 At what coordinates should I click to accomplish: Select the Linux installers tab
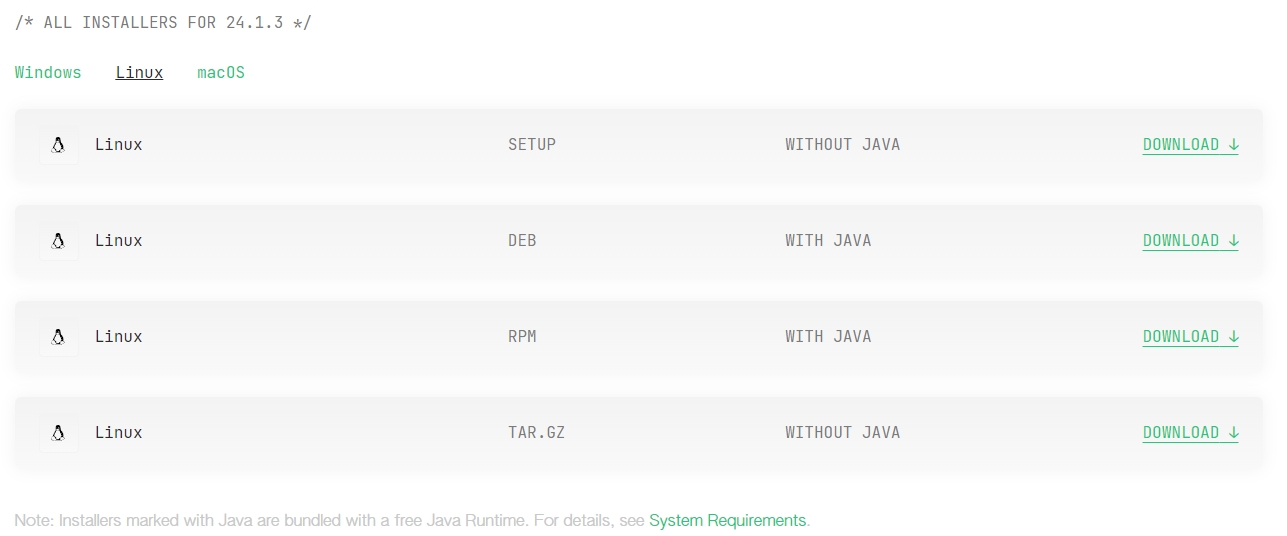(139, 73)
